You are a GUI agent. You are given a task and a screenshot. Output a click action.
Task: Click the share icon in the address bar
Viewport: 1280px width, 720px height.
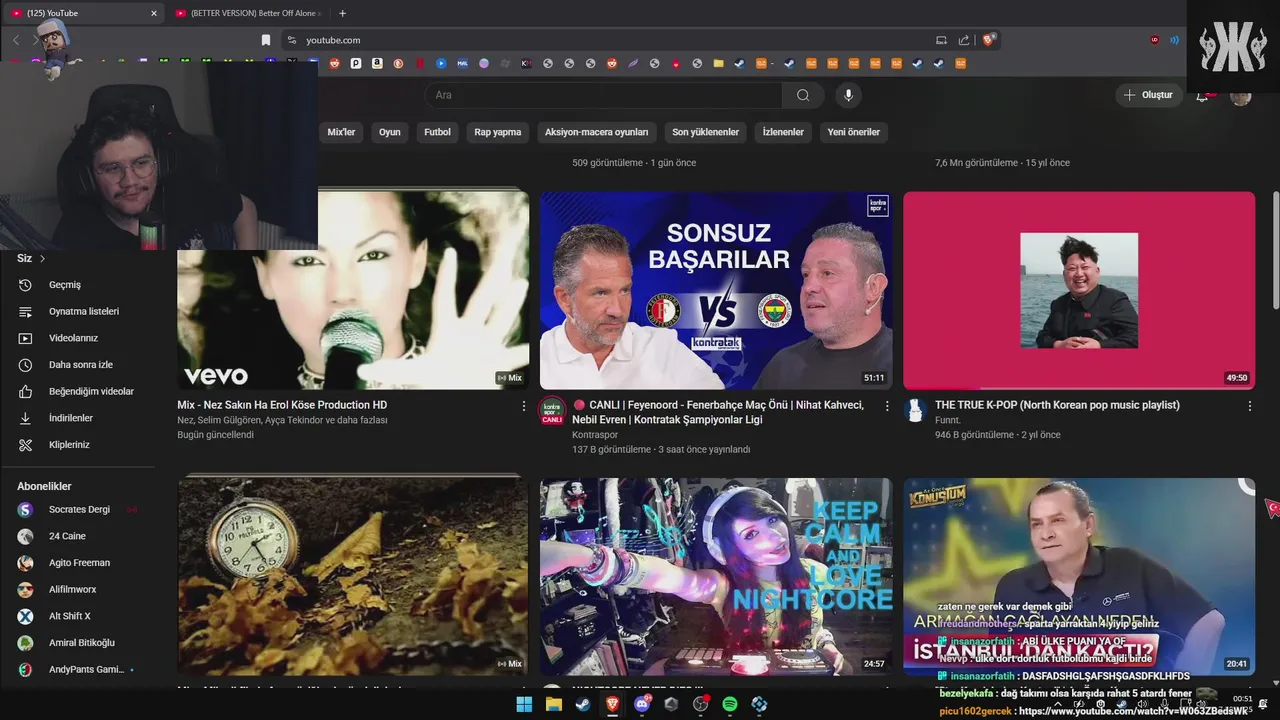(x=964, y=40)
